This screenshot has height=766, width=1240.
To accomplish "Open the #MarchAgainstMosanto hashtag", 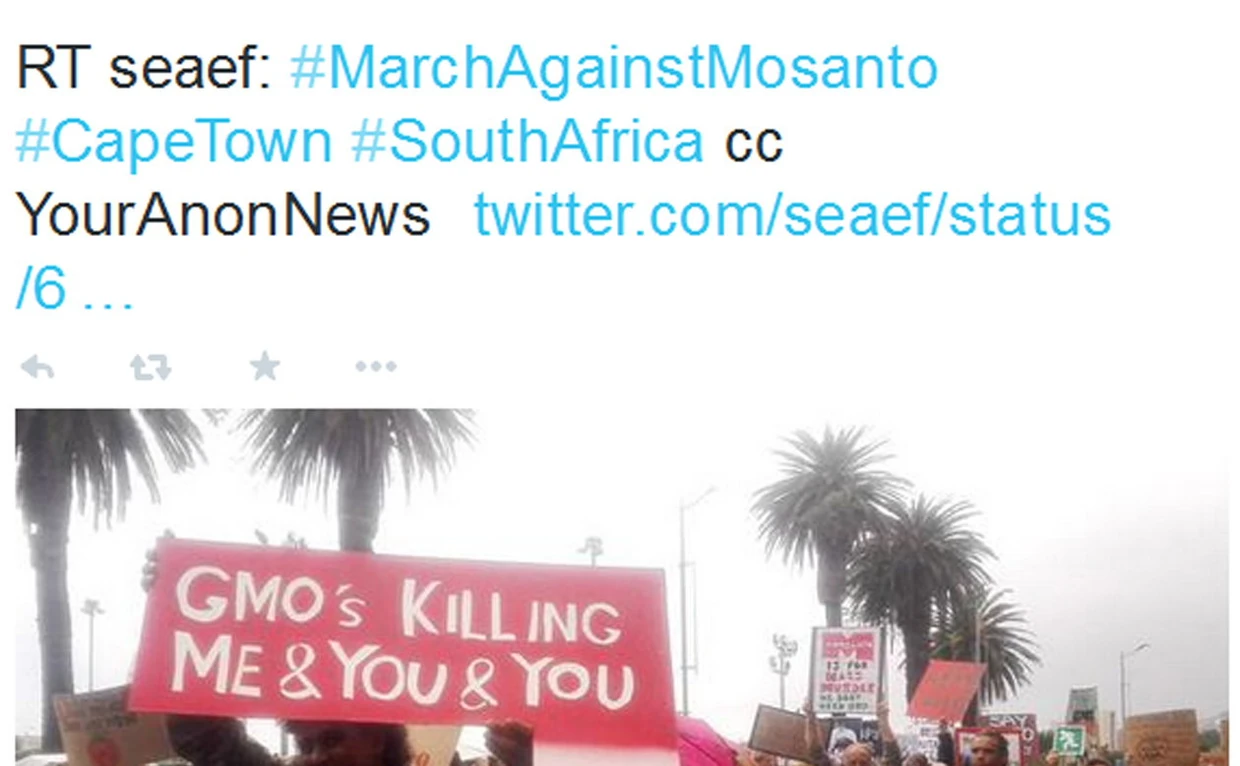I will coord(613,70).
